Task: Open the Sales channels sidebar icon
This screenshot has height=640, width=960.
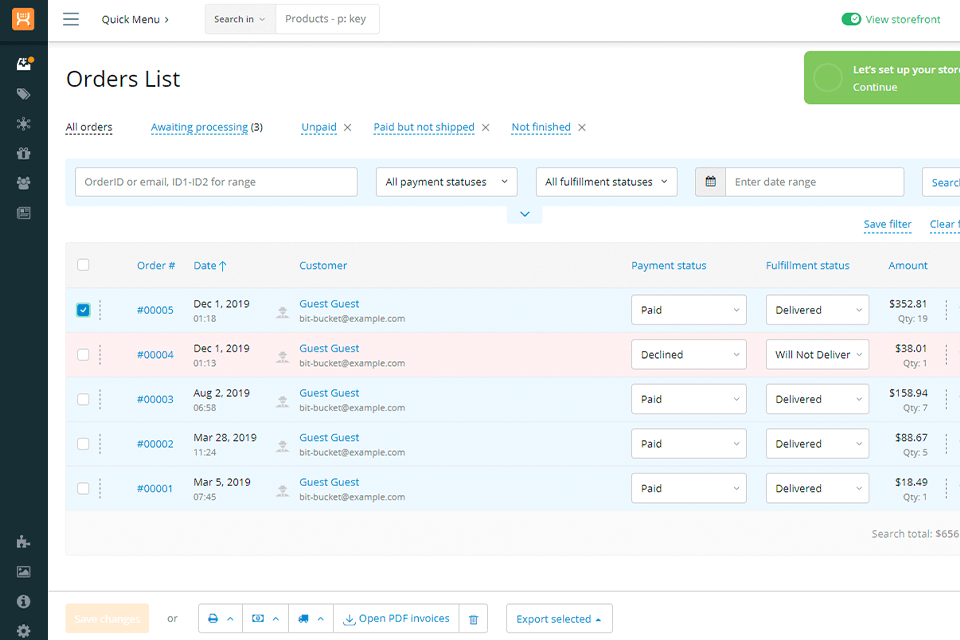Action: [x=23, y=124]
